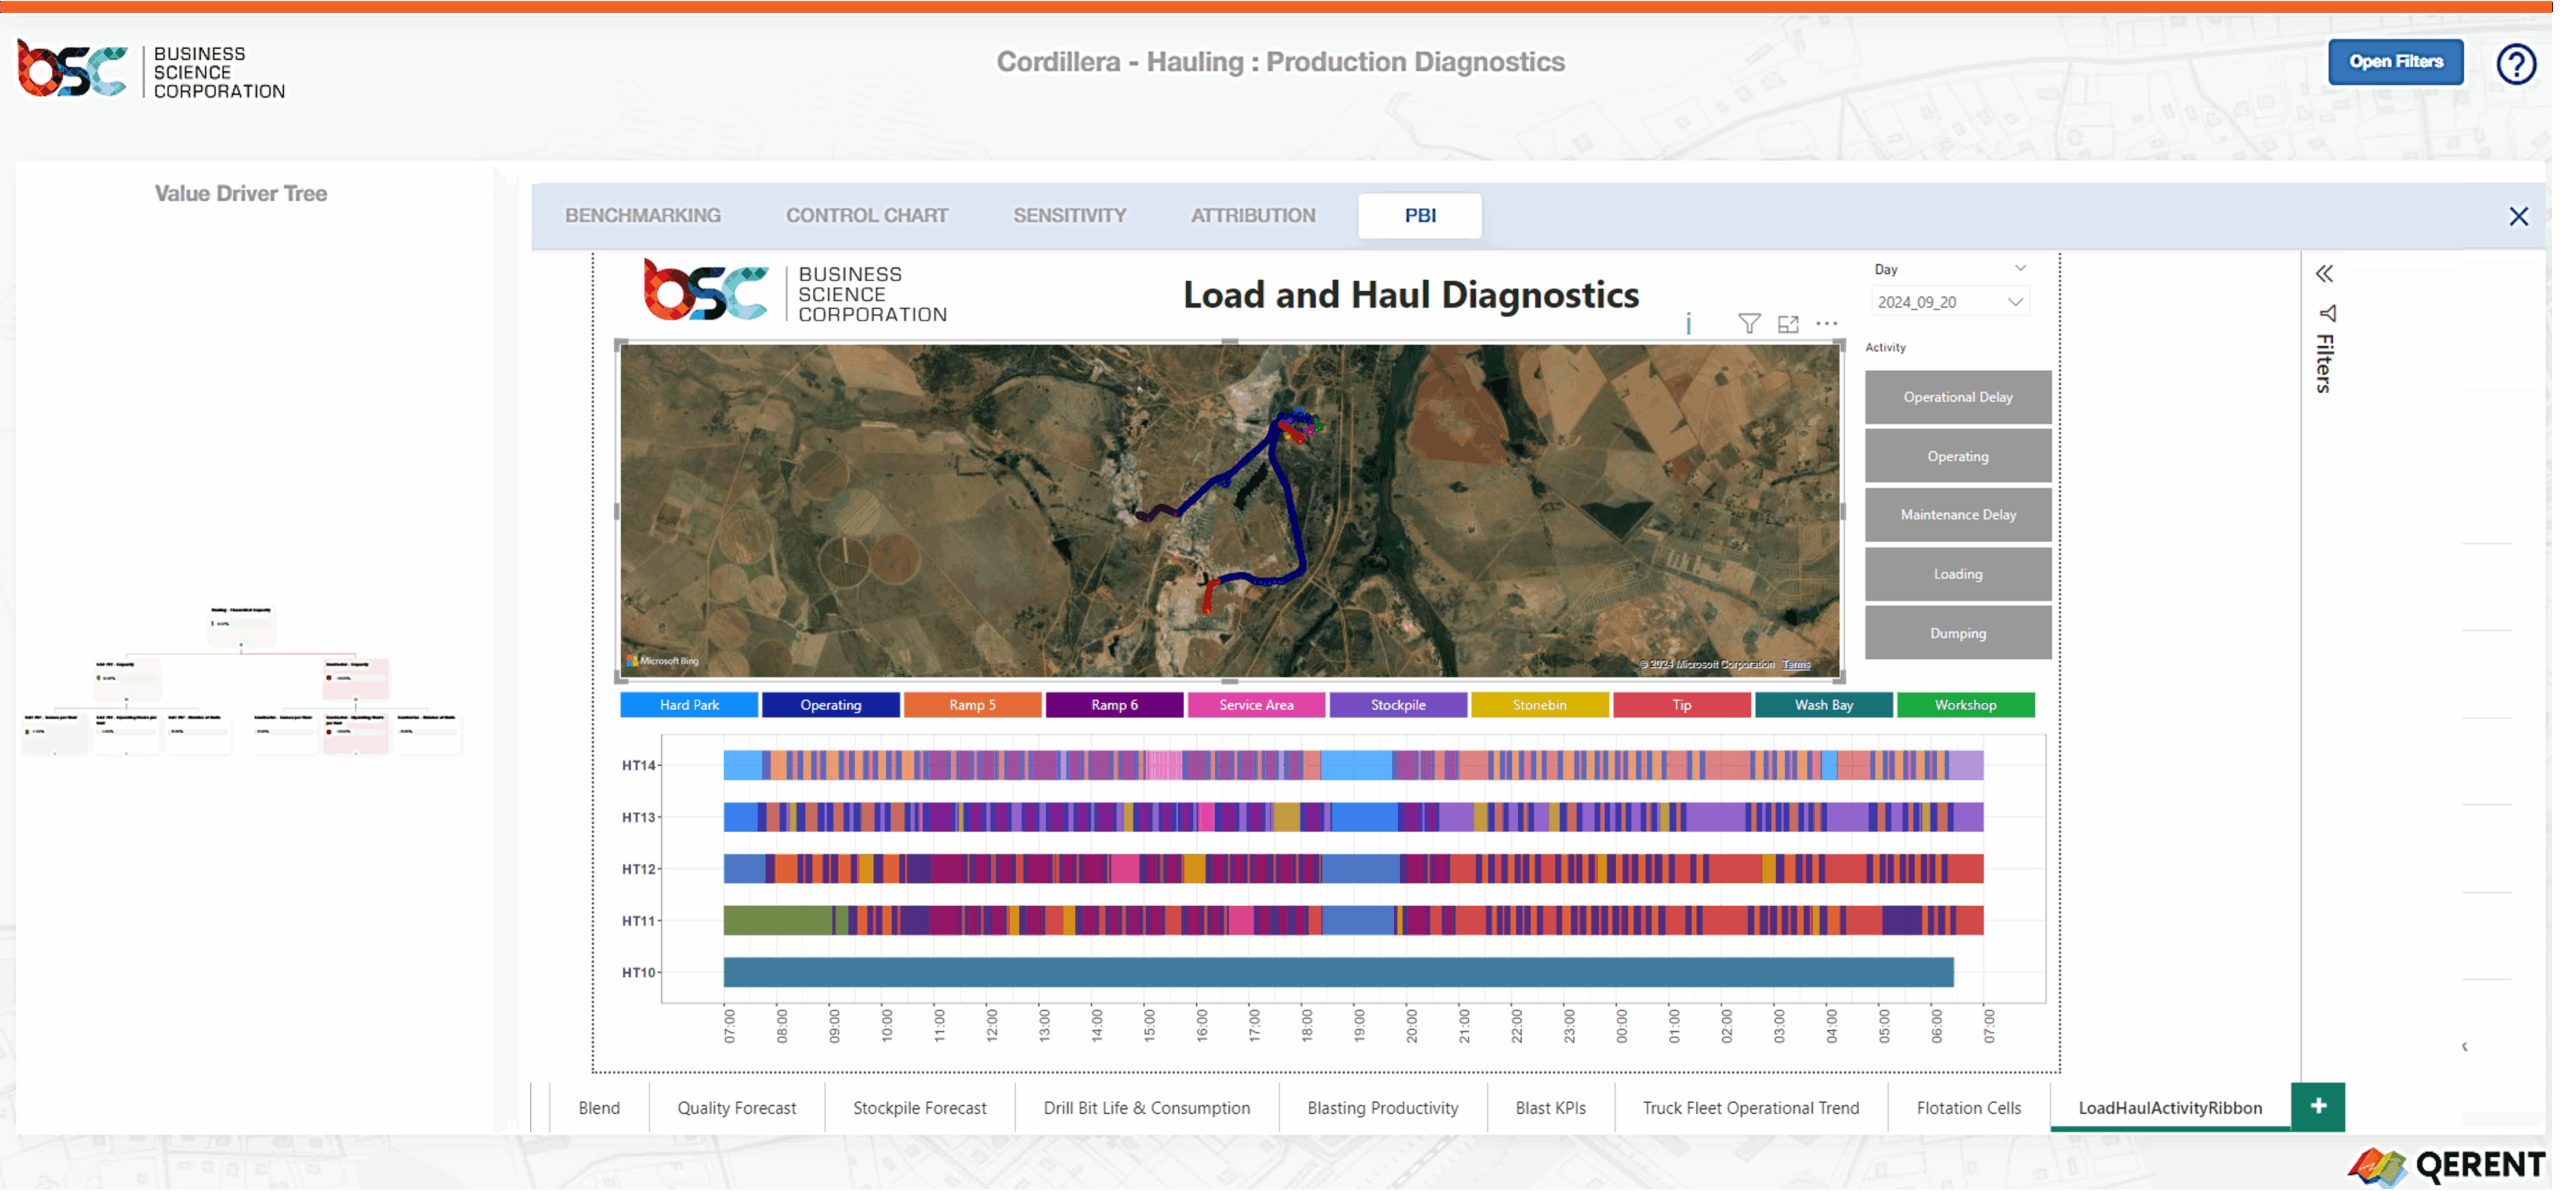This screenshot has height=1191, width=2560.
Task: Collapse the Filters pane with double chevron
Action: point(2325,273)
